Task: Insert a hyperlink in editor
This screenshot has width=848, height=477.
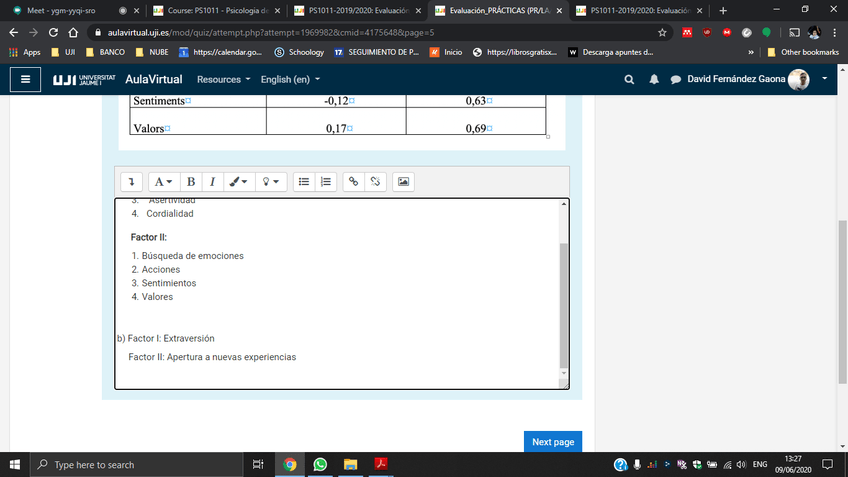Action: 354,182
